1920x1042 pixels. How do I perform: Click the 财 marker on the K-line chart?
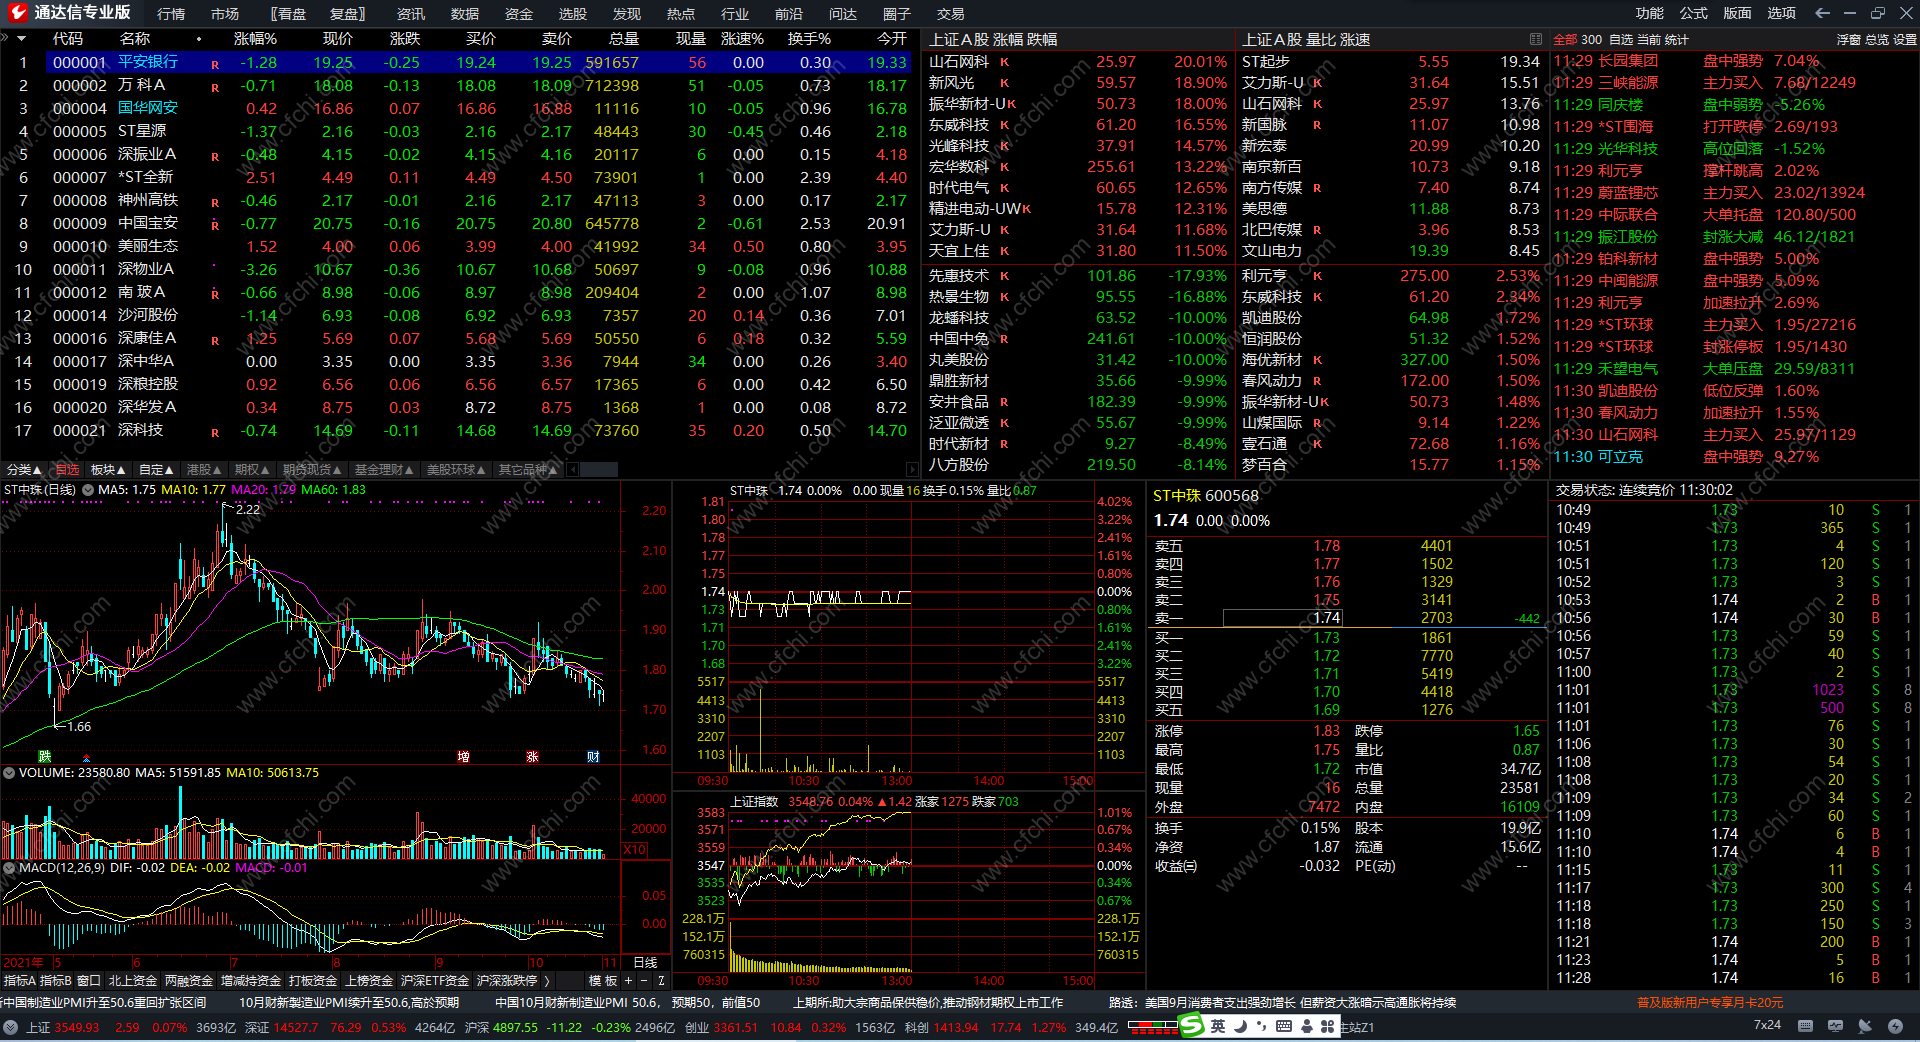click(x=594, y=756)
